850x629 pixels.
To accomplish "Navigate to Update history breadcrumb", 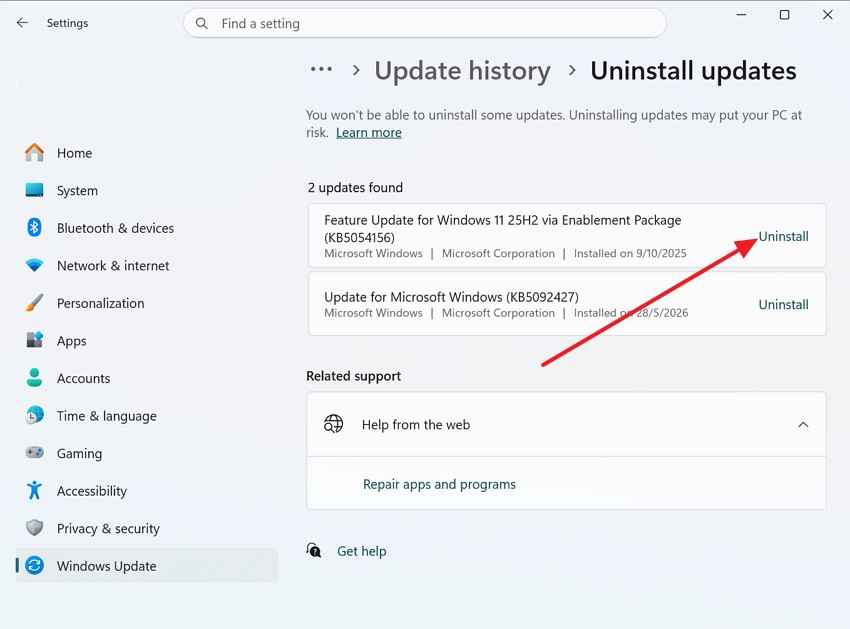I will [462, 71].
